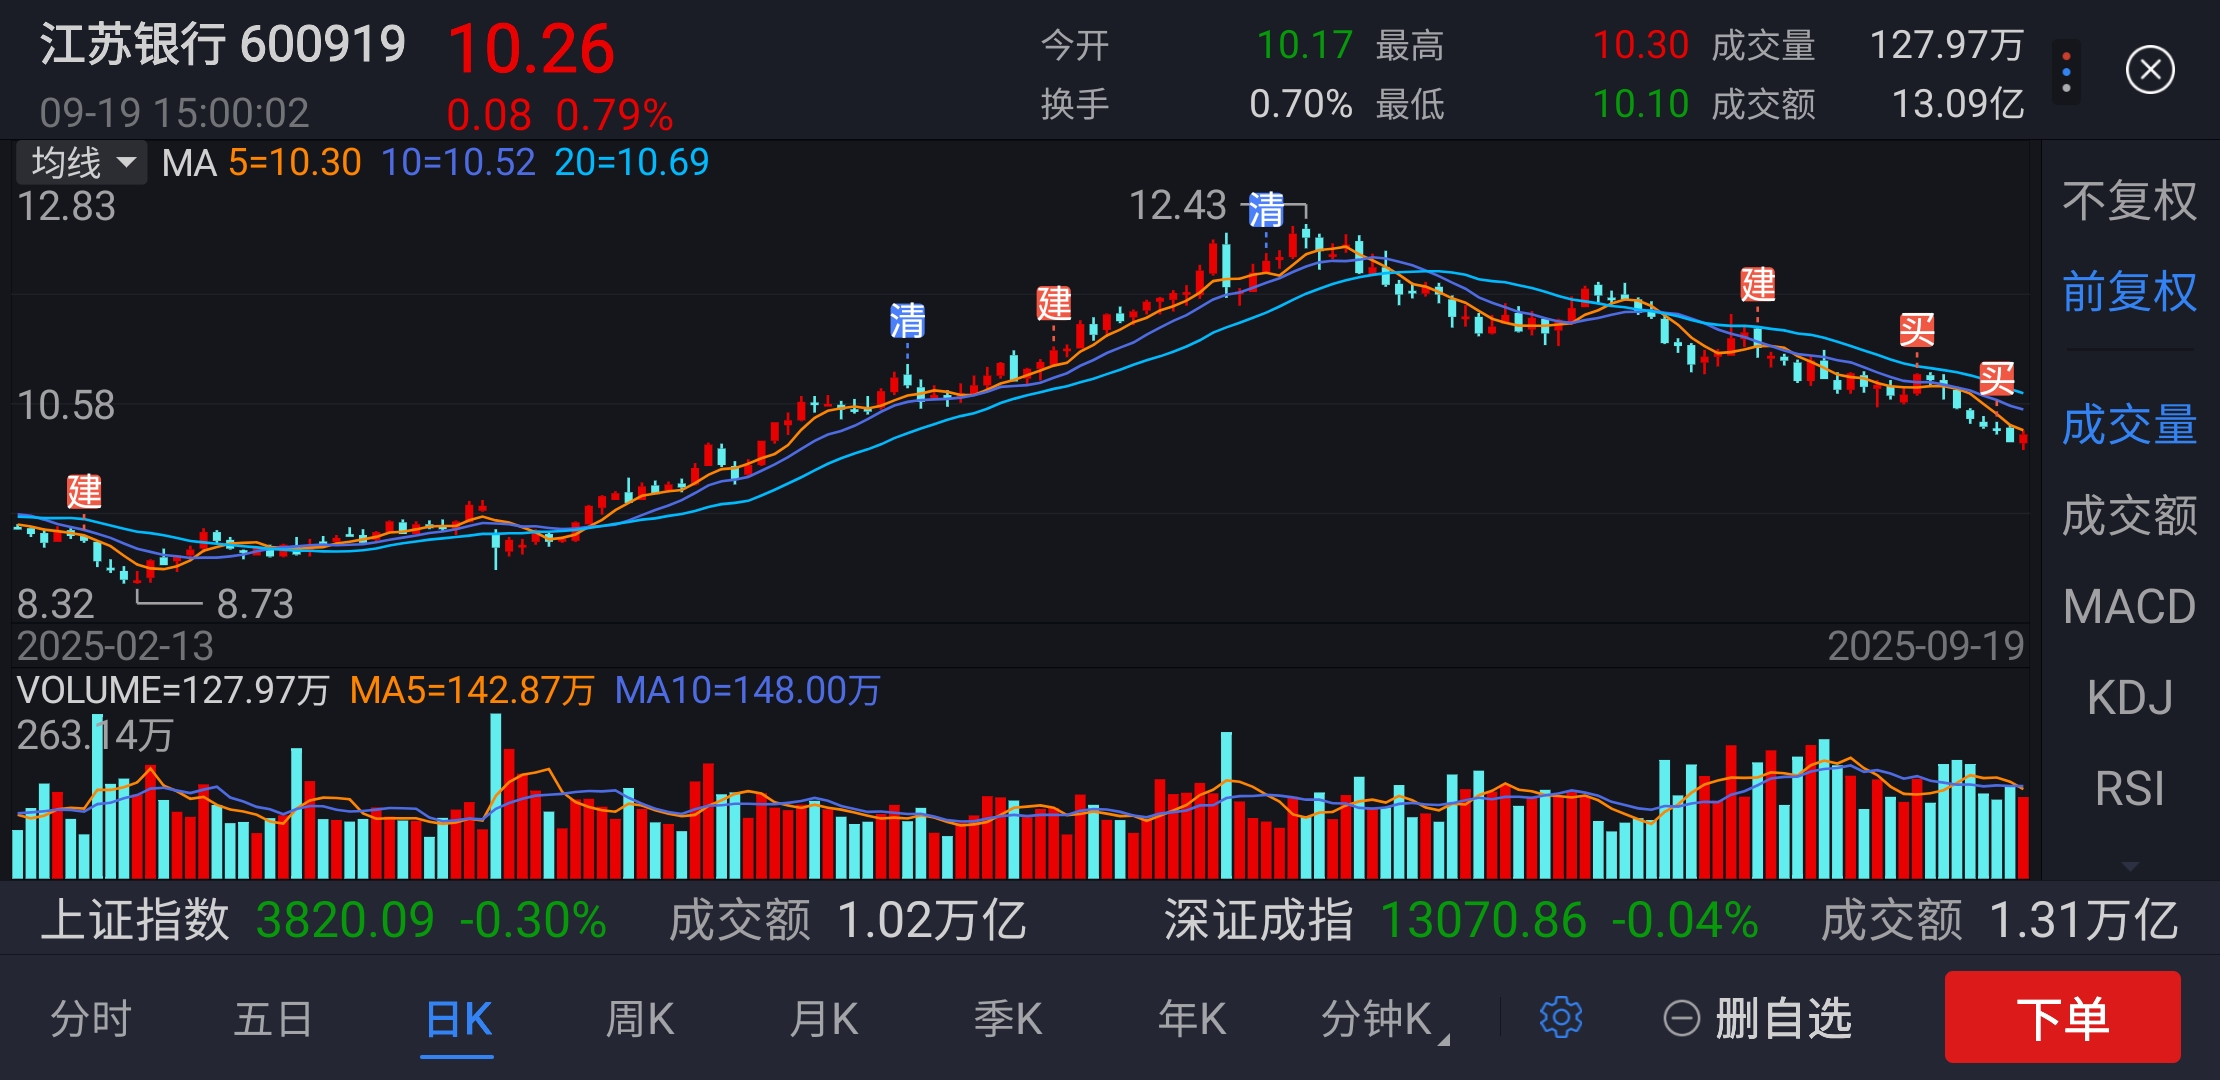Tap the red 下单 order button
The width and height of the screenshot is (2220, 1080).
pyautogui.click(x=2062, y=1017)
